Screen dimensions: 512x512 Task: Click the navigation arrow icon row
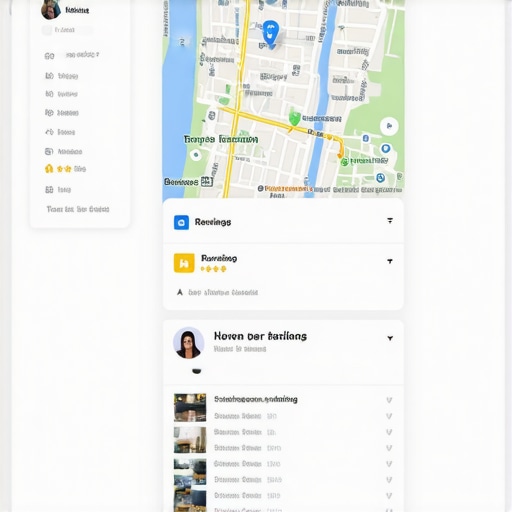click(217, 292)
